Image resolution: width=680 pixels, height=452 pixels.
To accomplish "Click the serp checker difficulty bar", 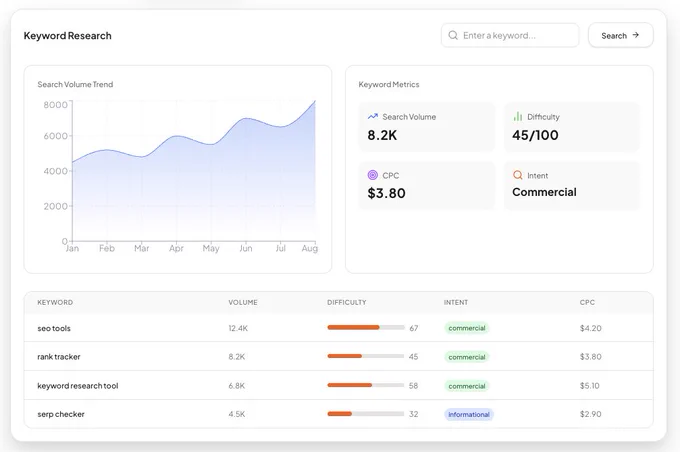I will tap(366, 414).
